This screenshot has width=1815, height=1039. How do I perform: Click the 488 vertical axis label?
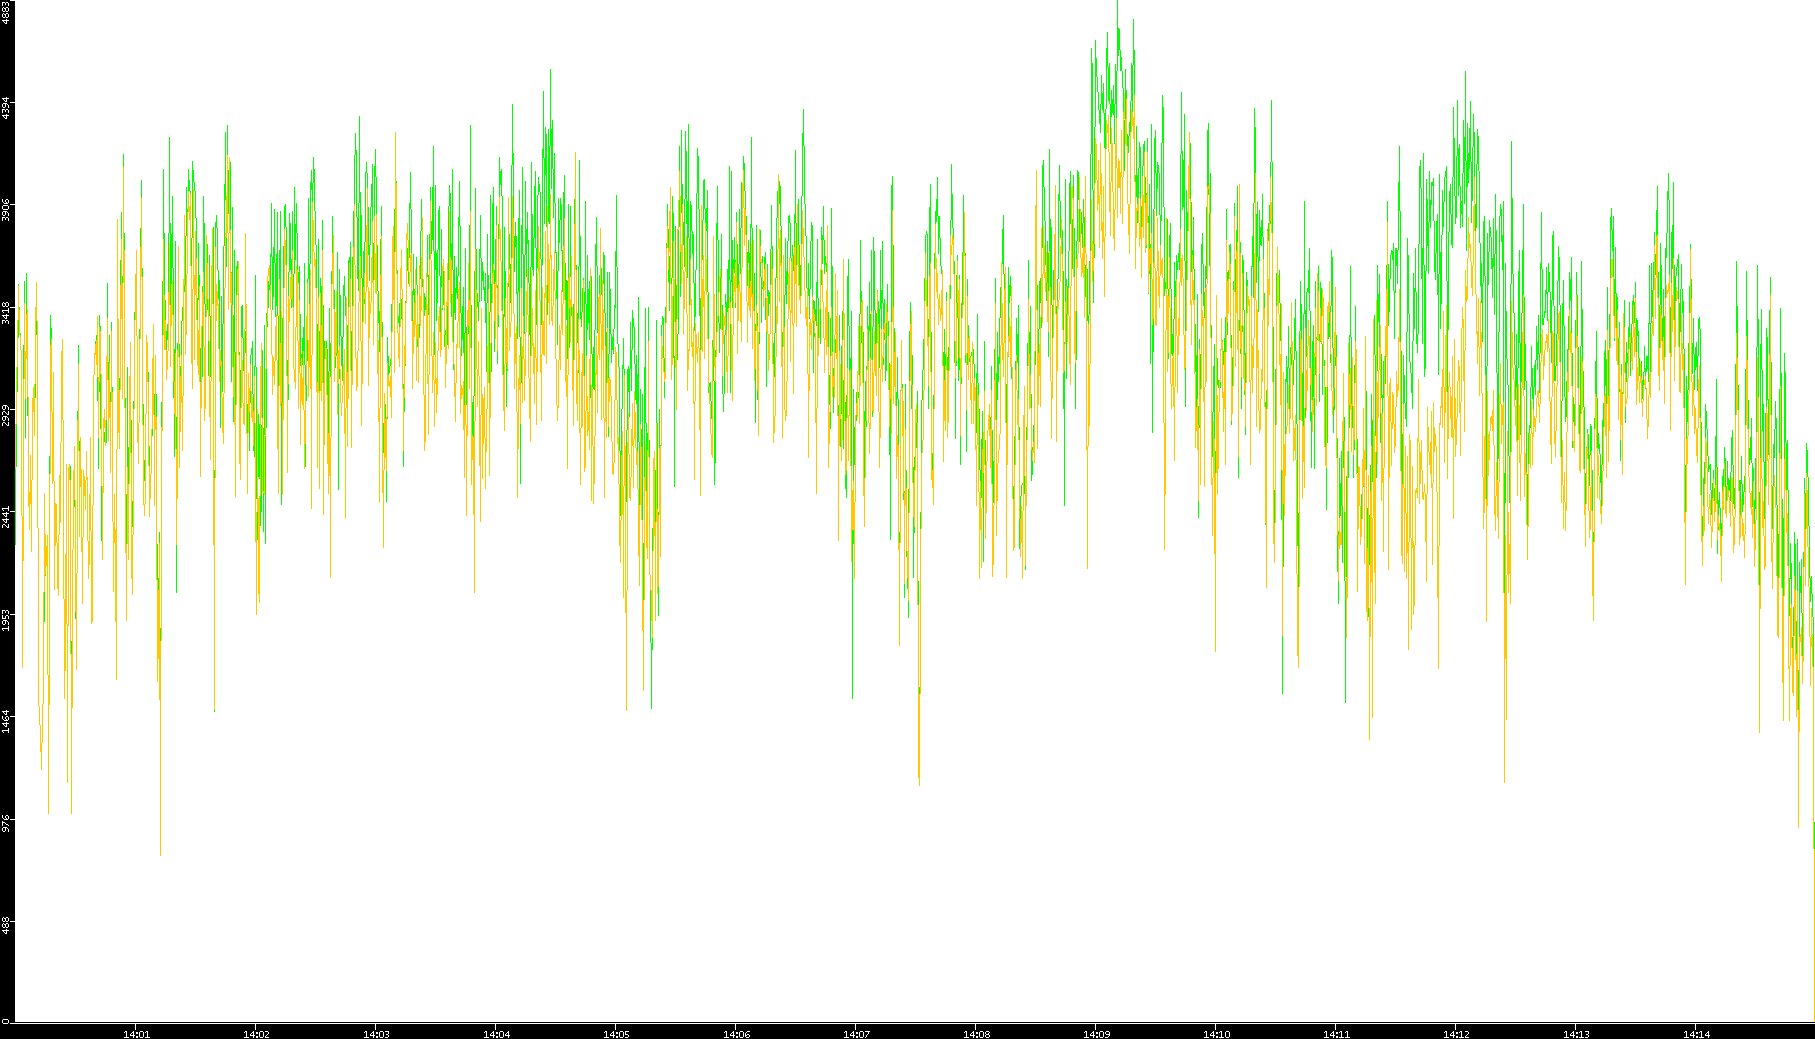(x=6, y=925)
